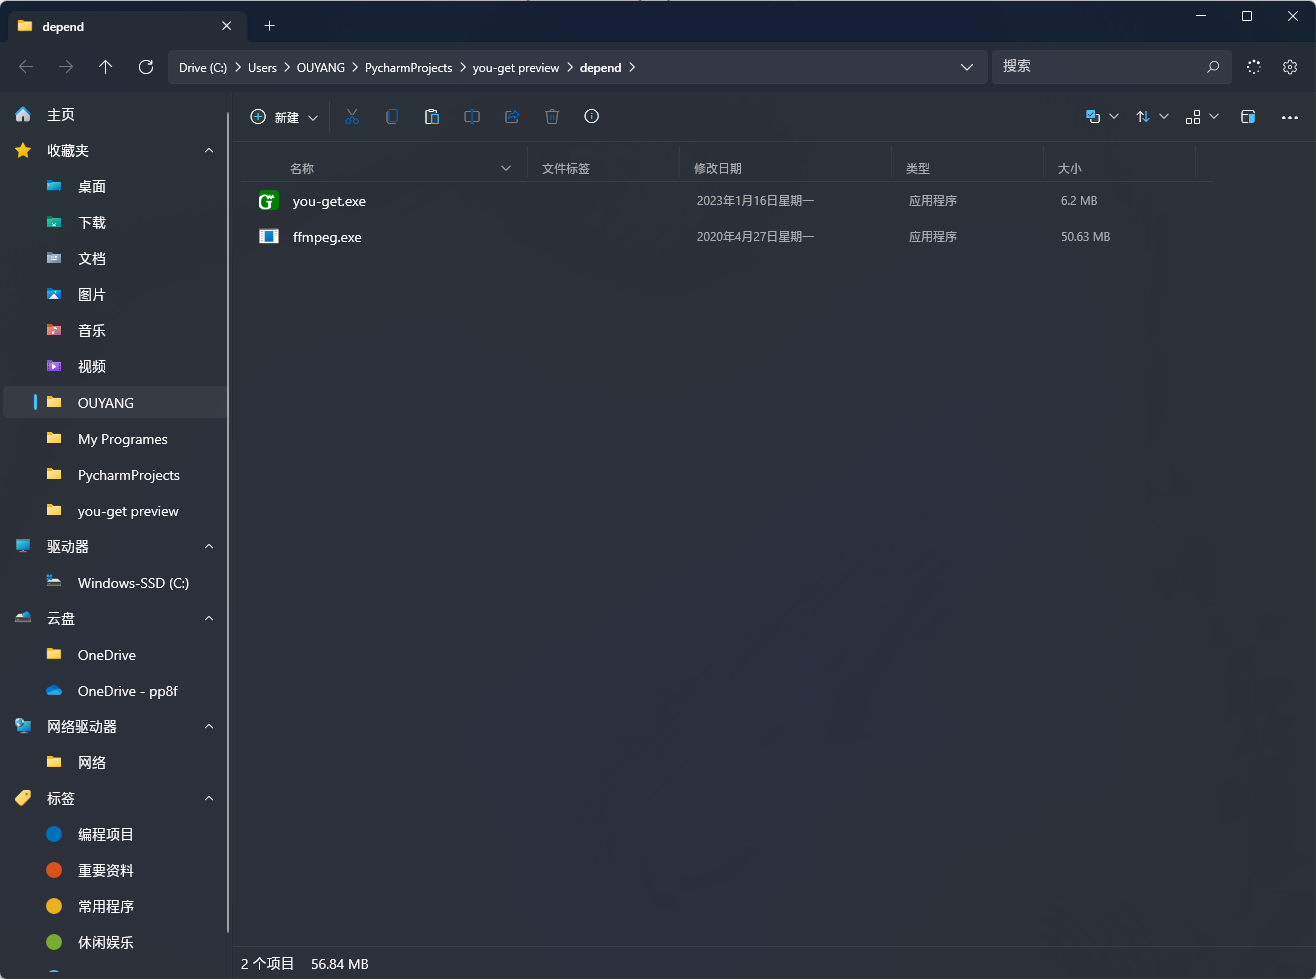Select OUYANG folder in sidebar

click(116, 403)
